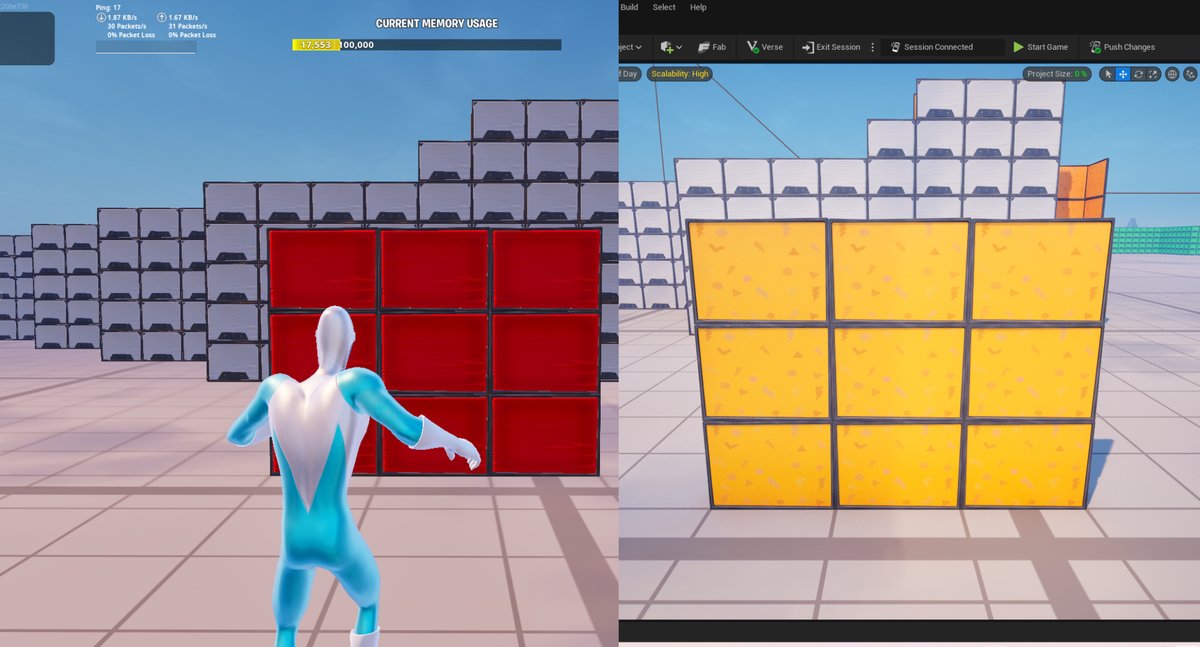Click the Exit Session button
This screenshot has height=647, width=1200.
(830, 47)
